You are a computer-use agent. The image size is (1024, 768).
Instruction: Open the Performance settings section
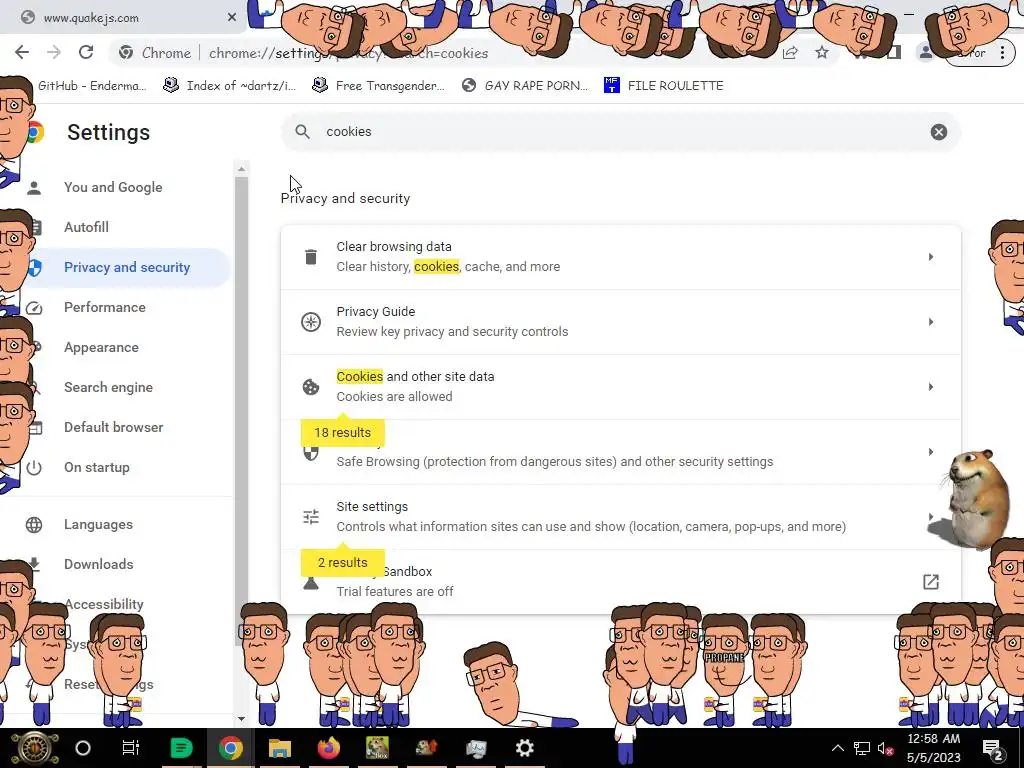click(x=104, y=308)
